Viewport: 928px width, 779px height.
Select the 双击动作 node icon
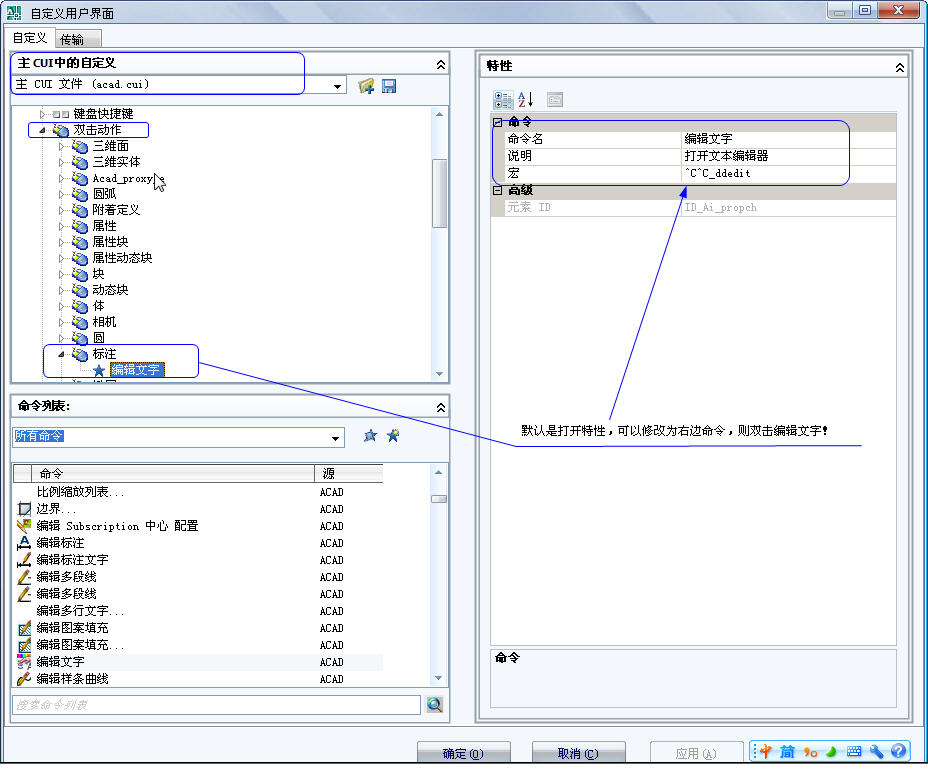(61, 130)
